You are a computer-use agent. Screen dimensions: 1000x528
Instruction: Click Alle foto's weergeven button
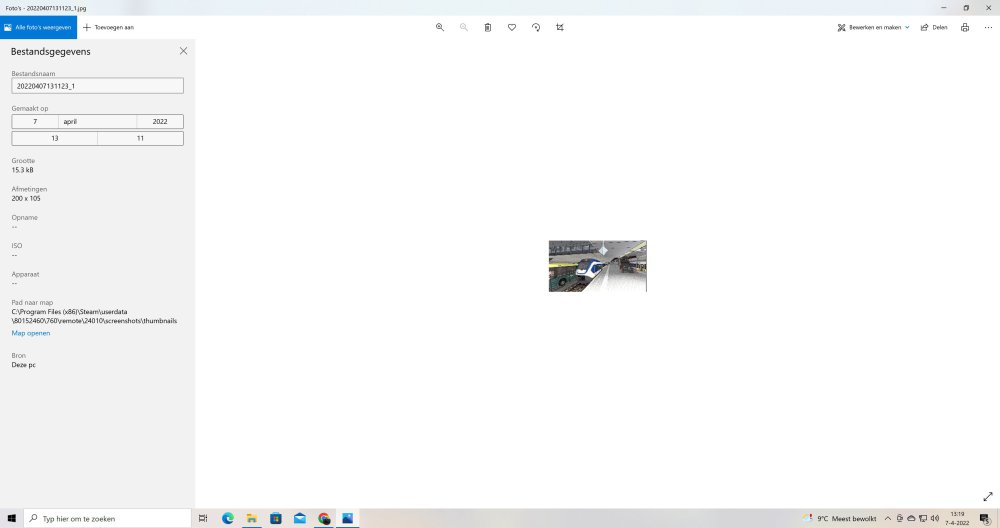tap(37, 27)
